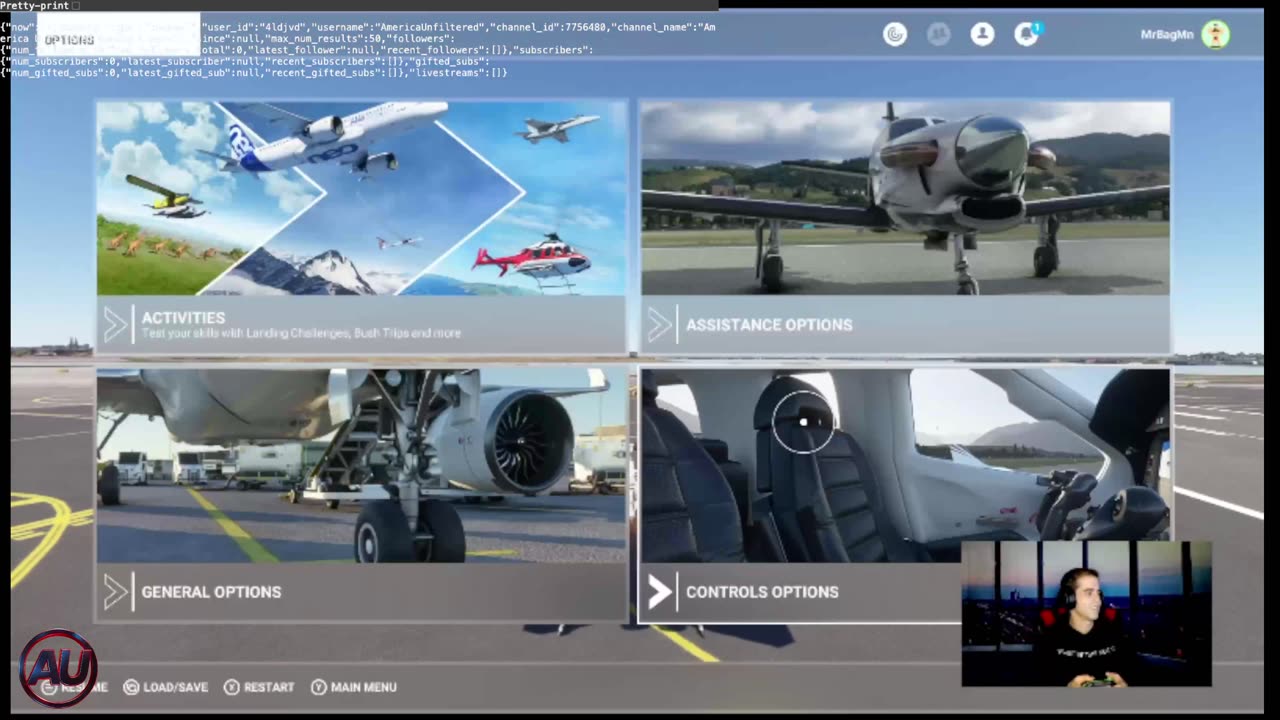
Task: Open the greyed-out friends group icon
Action: [x=938, y=34]
